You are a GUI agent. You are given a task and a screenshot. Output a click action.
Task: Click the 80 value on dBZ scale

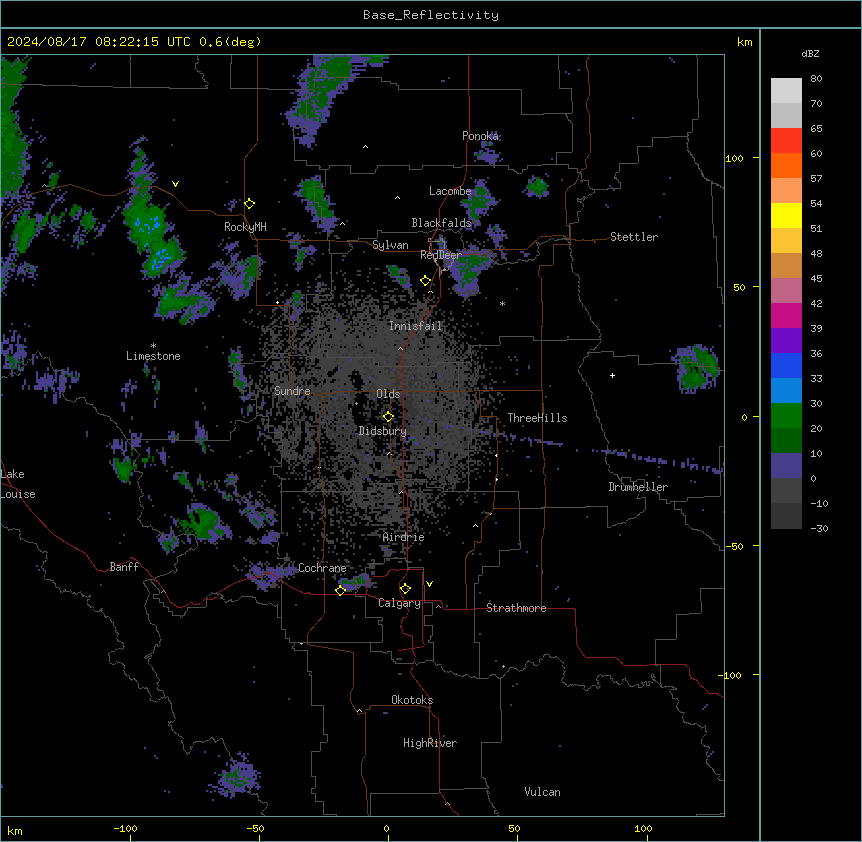pos(816,79)
